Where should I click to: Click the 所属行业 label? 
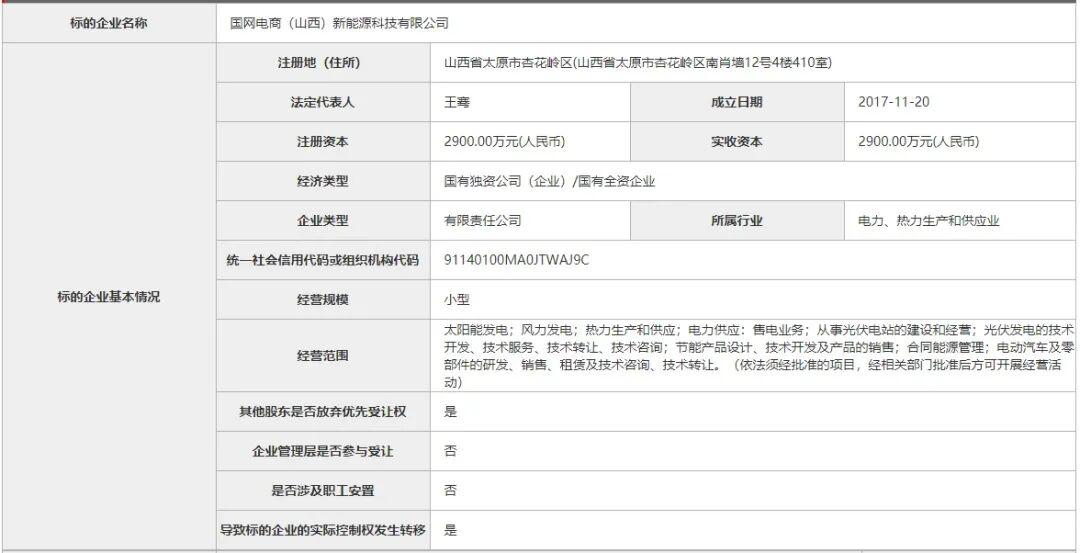(x=737, y=221)
